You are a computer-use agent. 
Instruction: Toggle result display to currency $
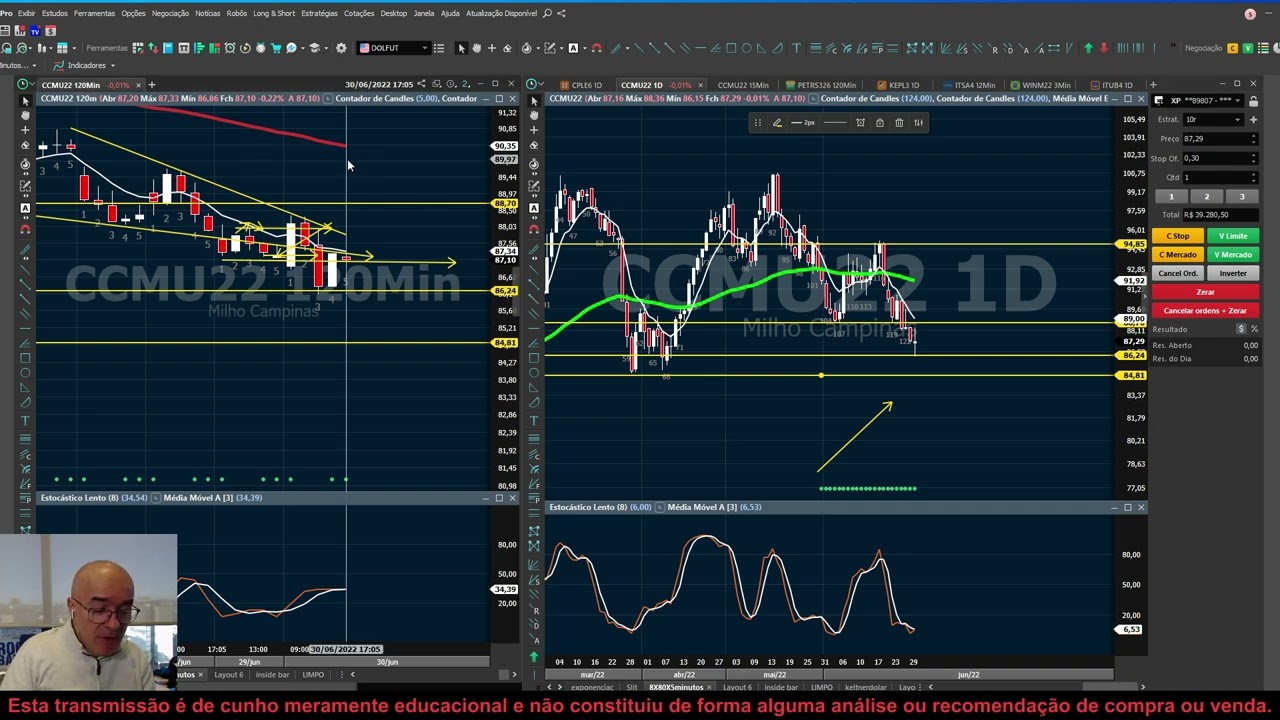1241,328
